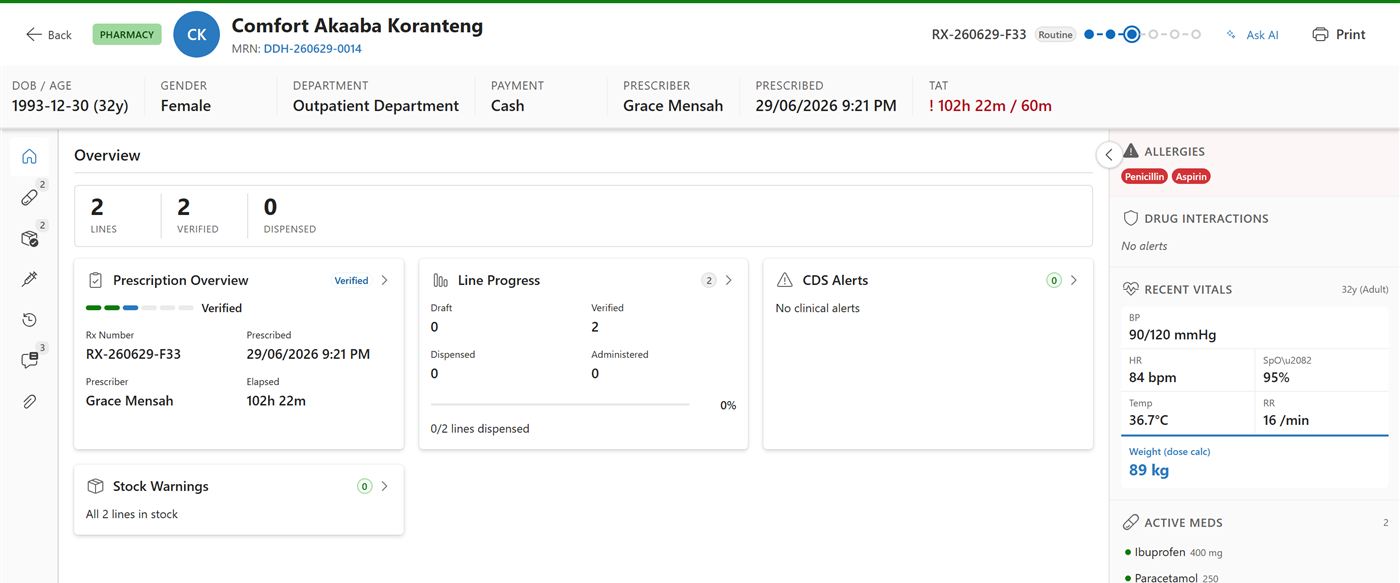Open the pill medications icon in sidebar
Image resolution: width=1400 pixels, height=583 pixels.
click(x=29, y=197)
